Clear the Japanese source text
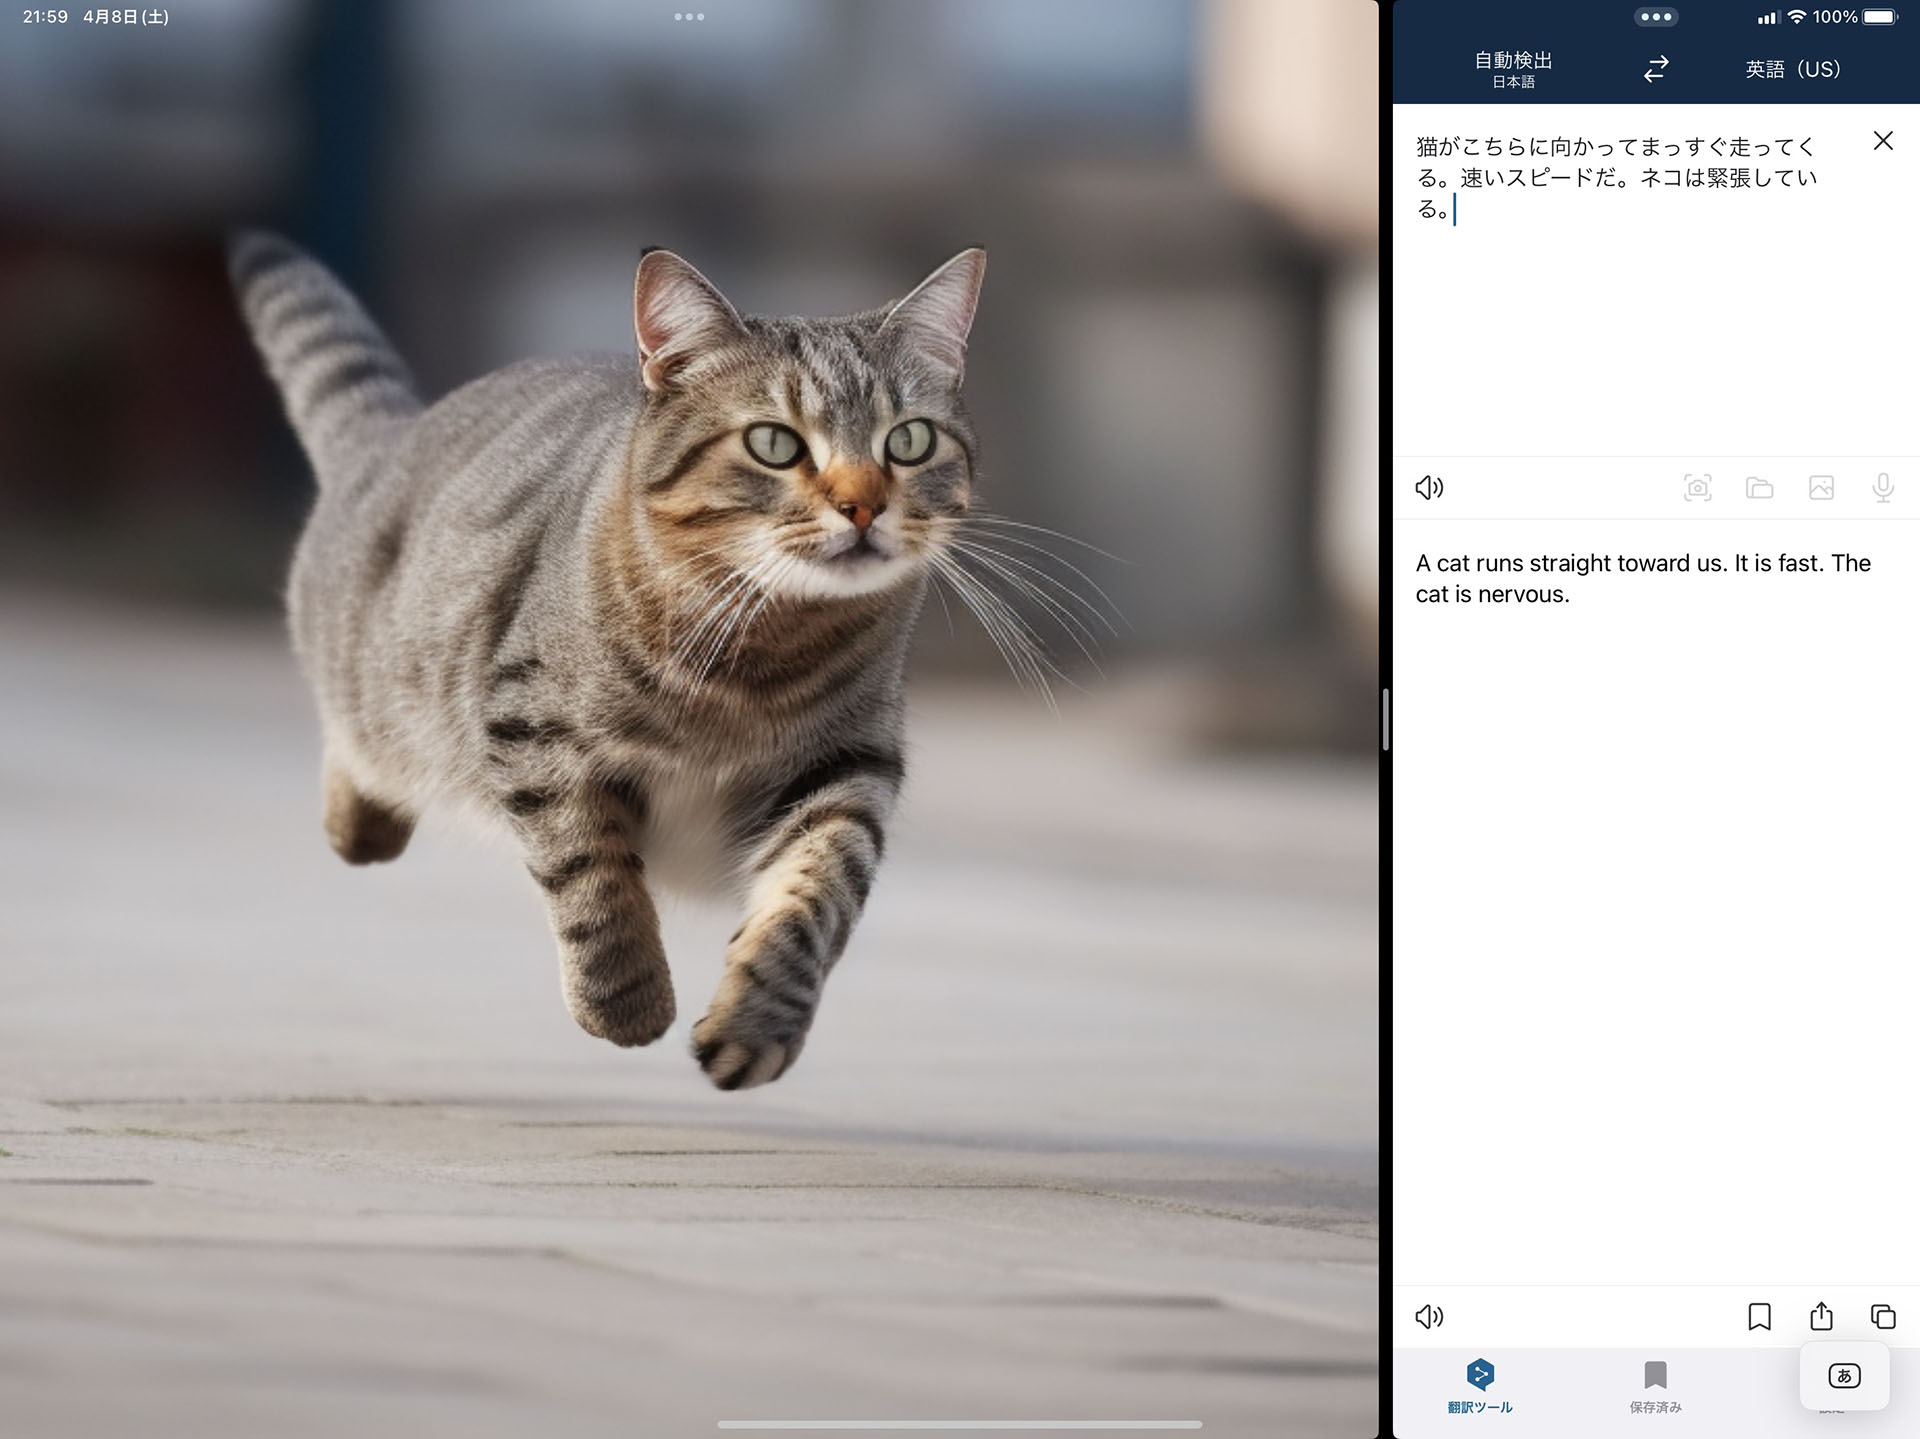Screen dimensions: 1920x1439 1882,141
